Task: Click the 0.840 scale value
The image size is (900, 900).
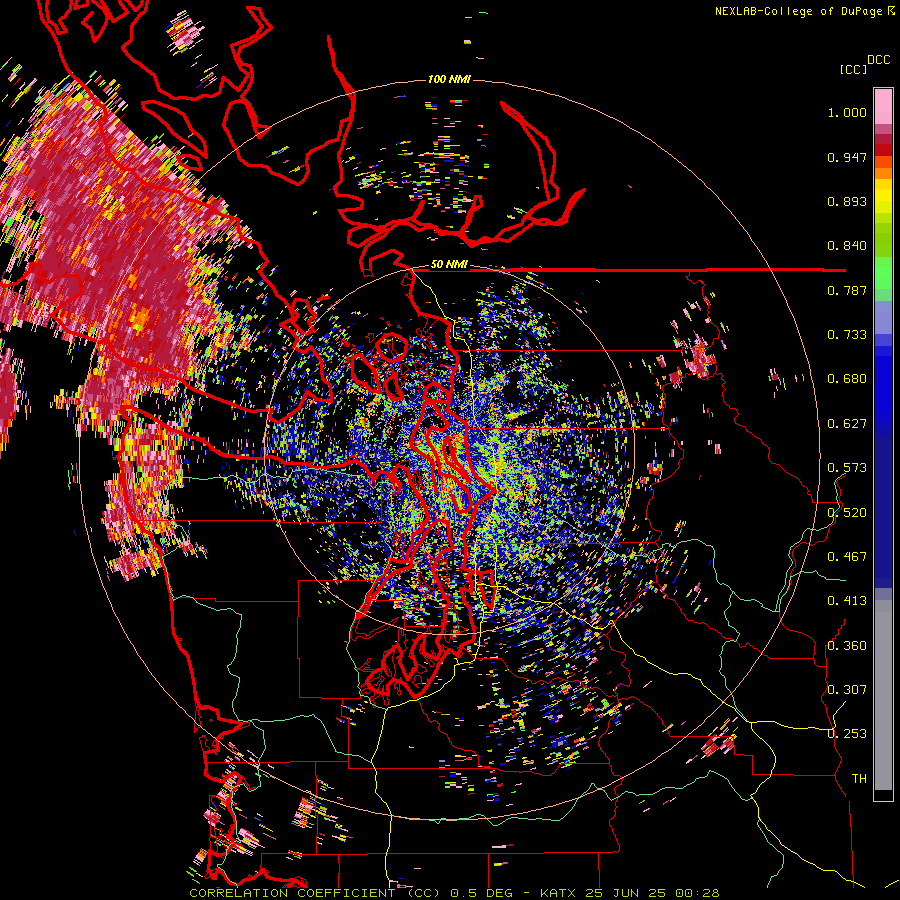Action: coord(847,246)
